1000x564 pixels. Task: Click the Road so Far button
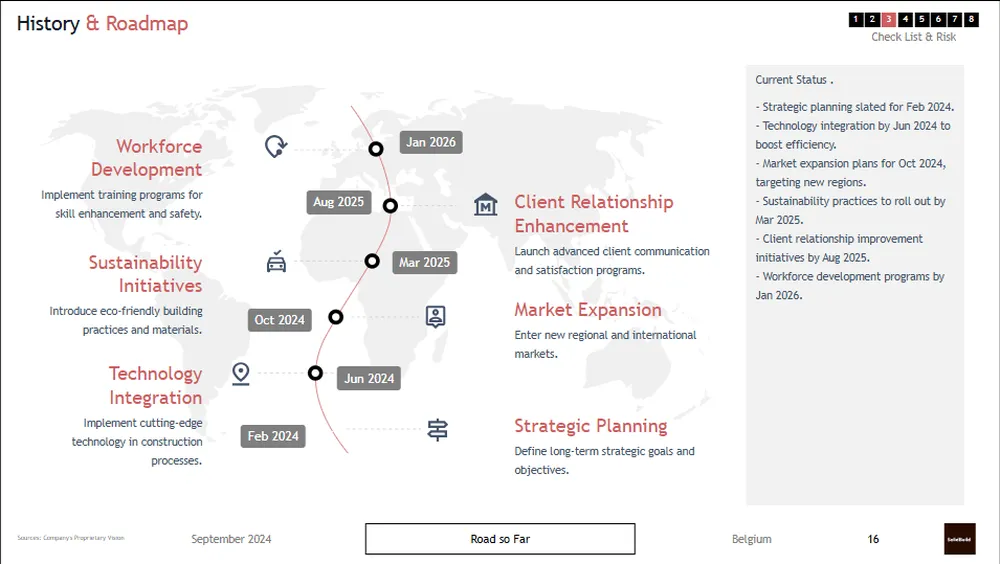pyautogui.click(x=500, y=539)
